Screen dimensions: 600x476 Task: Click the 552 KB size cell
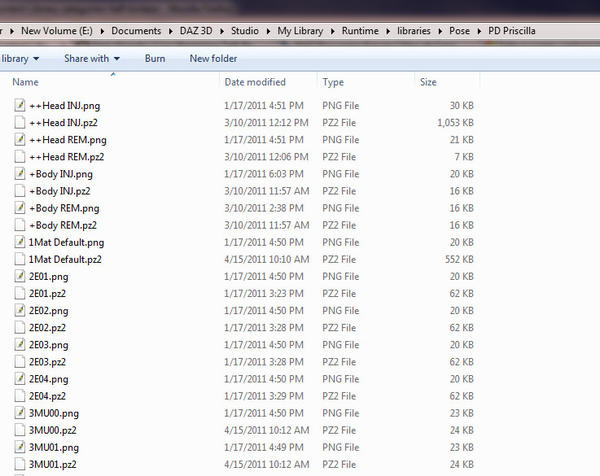click(x=459, y=259)
